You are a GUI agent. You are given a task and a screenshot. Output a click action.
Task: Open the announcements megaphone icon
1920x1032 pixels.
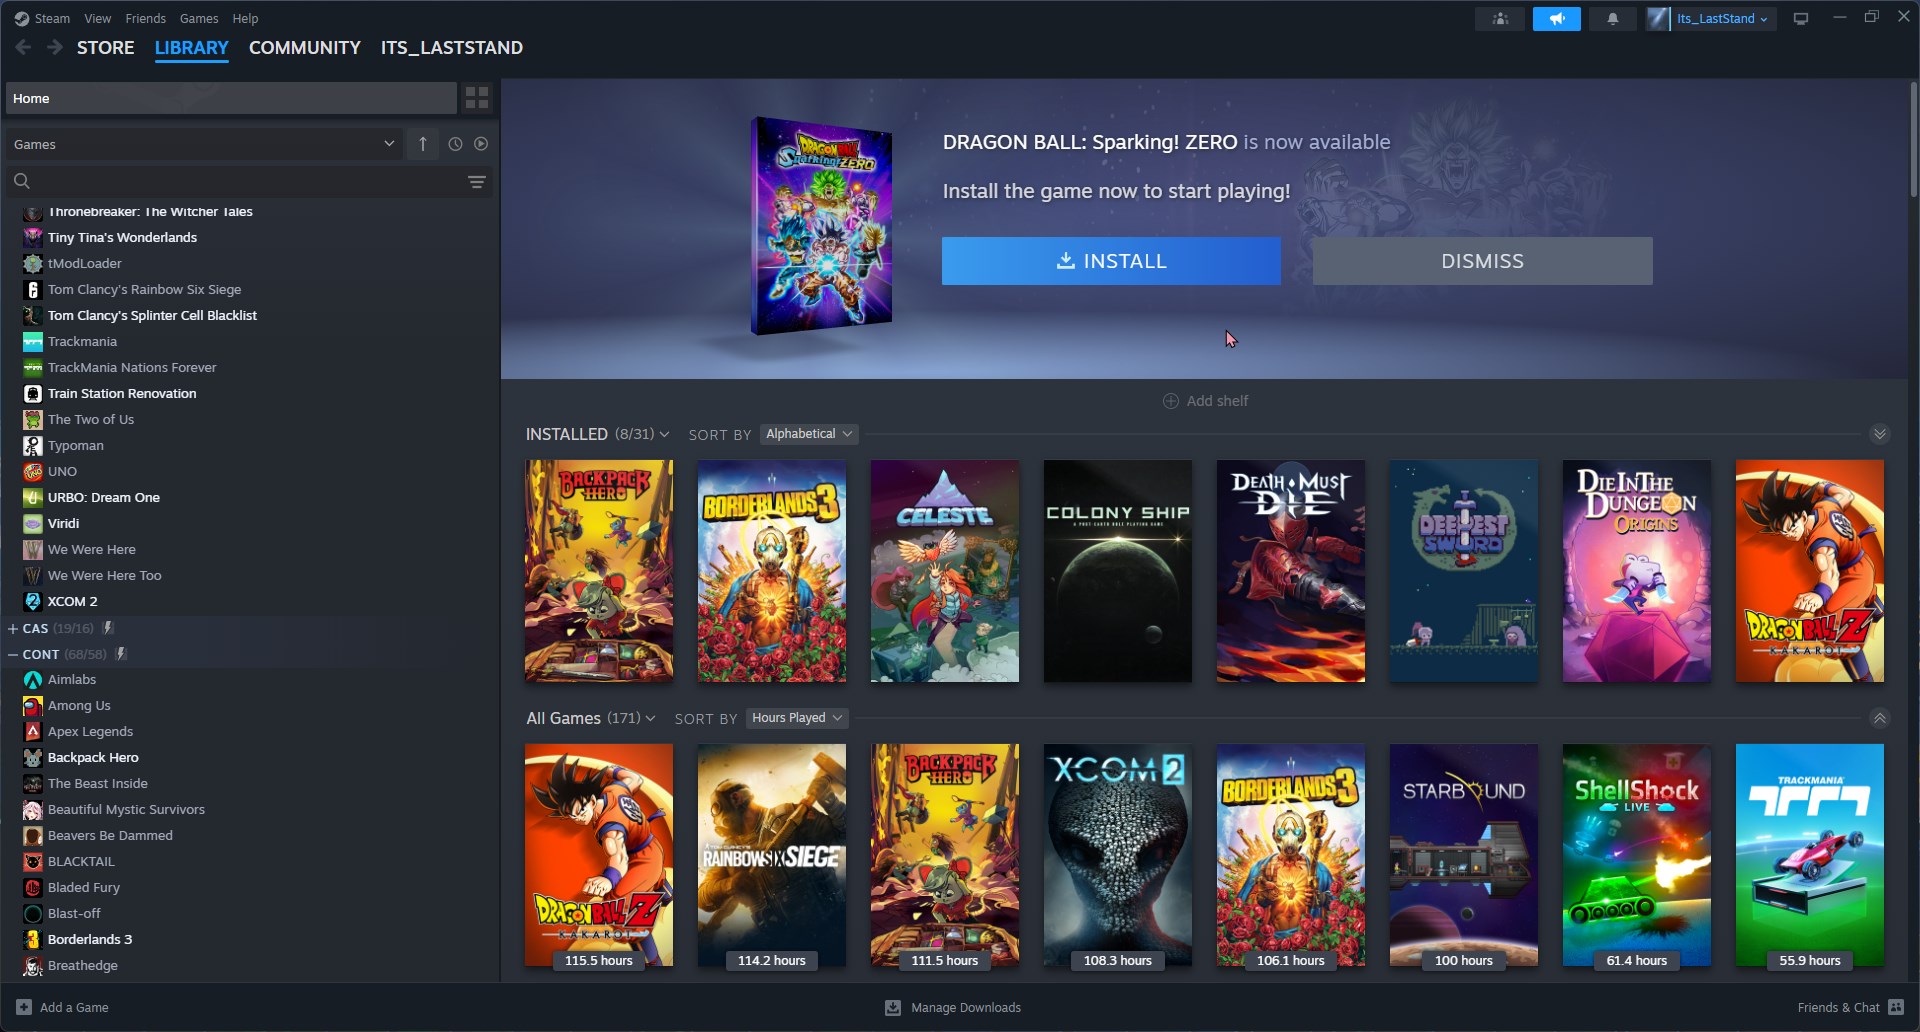[x=1557, y=19]
